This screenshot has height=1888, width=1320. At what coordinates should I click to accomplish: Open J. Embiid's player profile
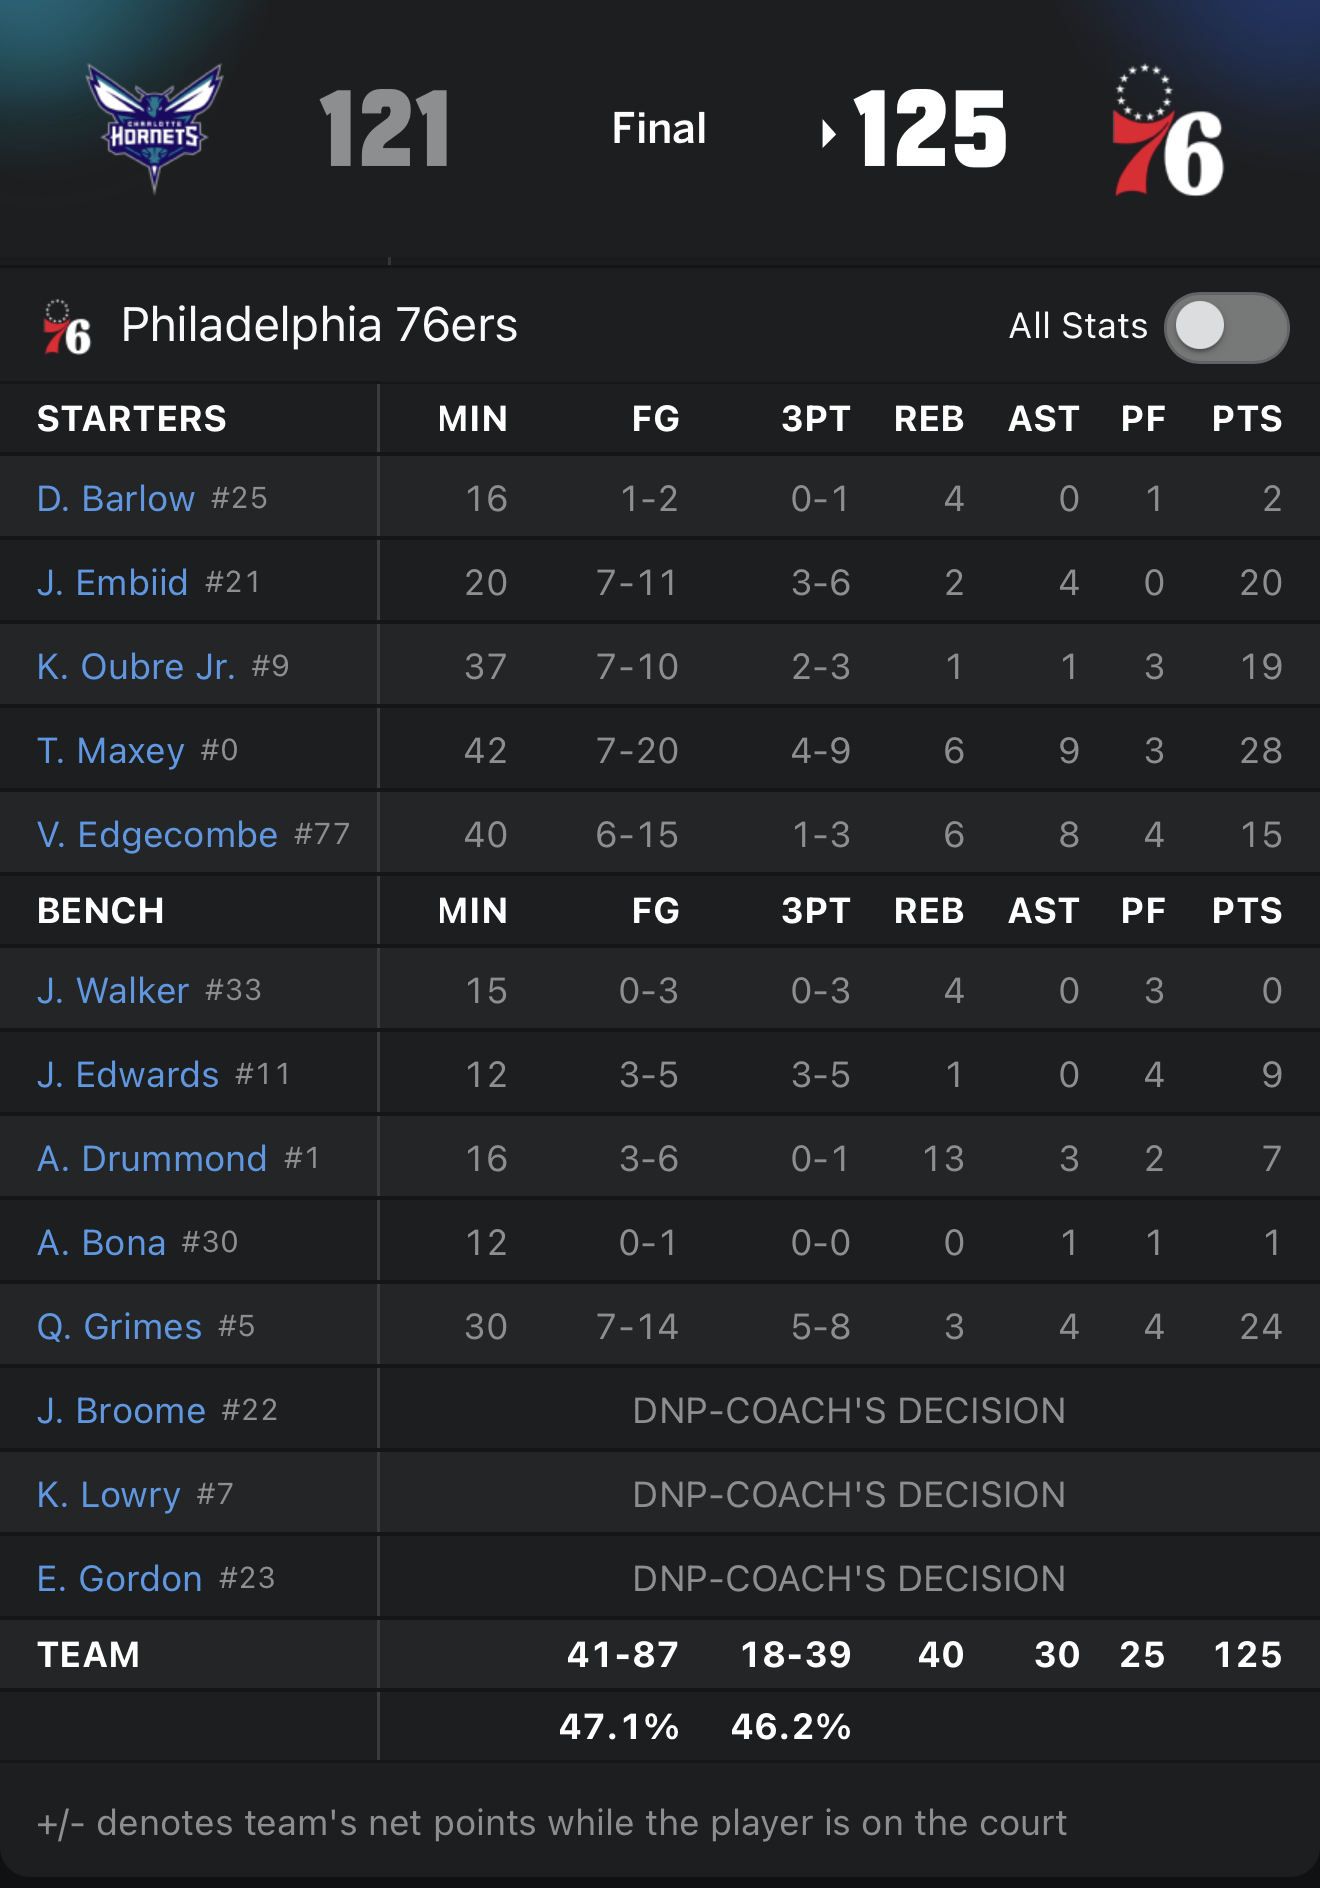[x=112, y=582]
